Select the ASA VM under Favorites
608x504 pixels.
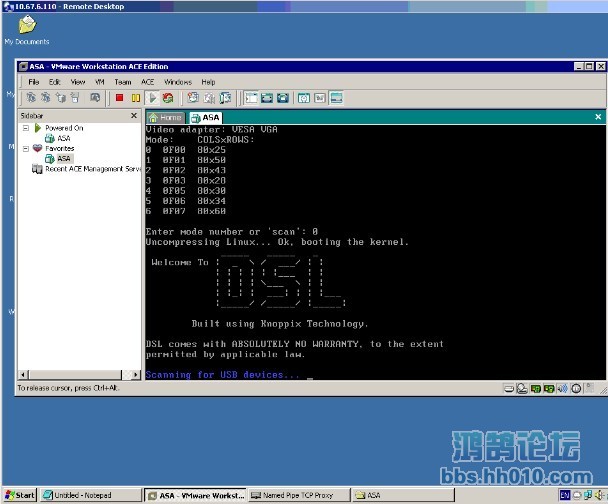[x=63, y=158]
